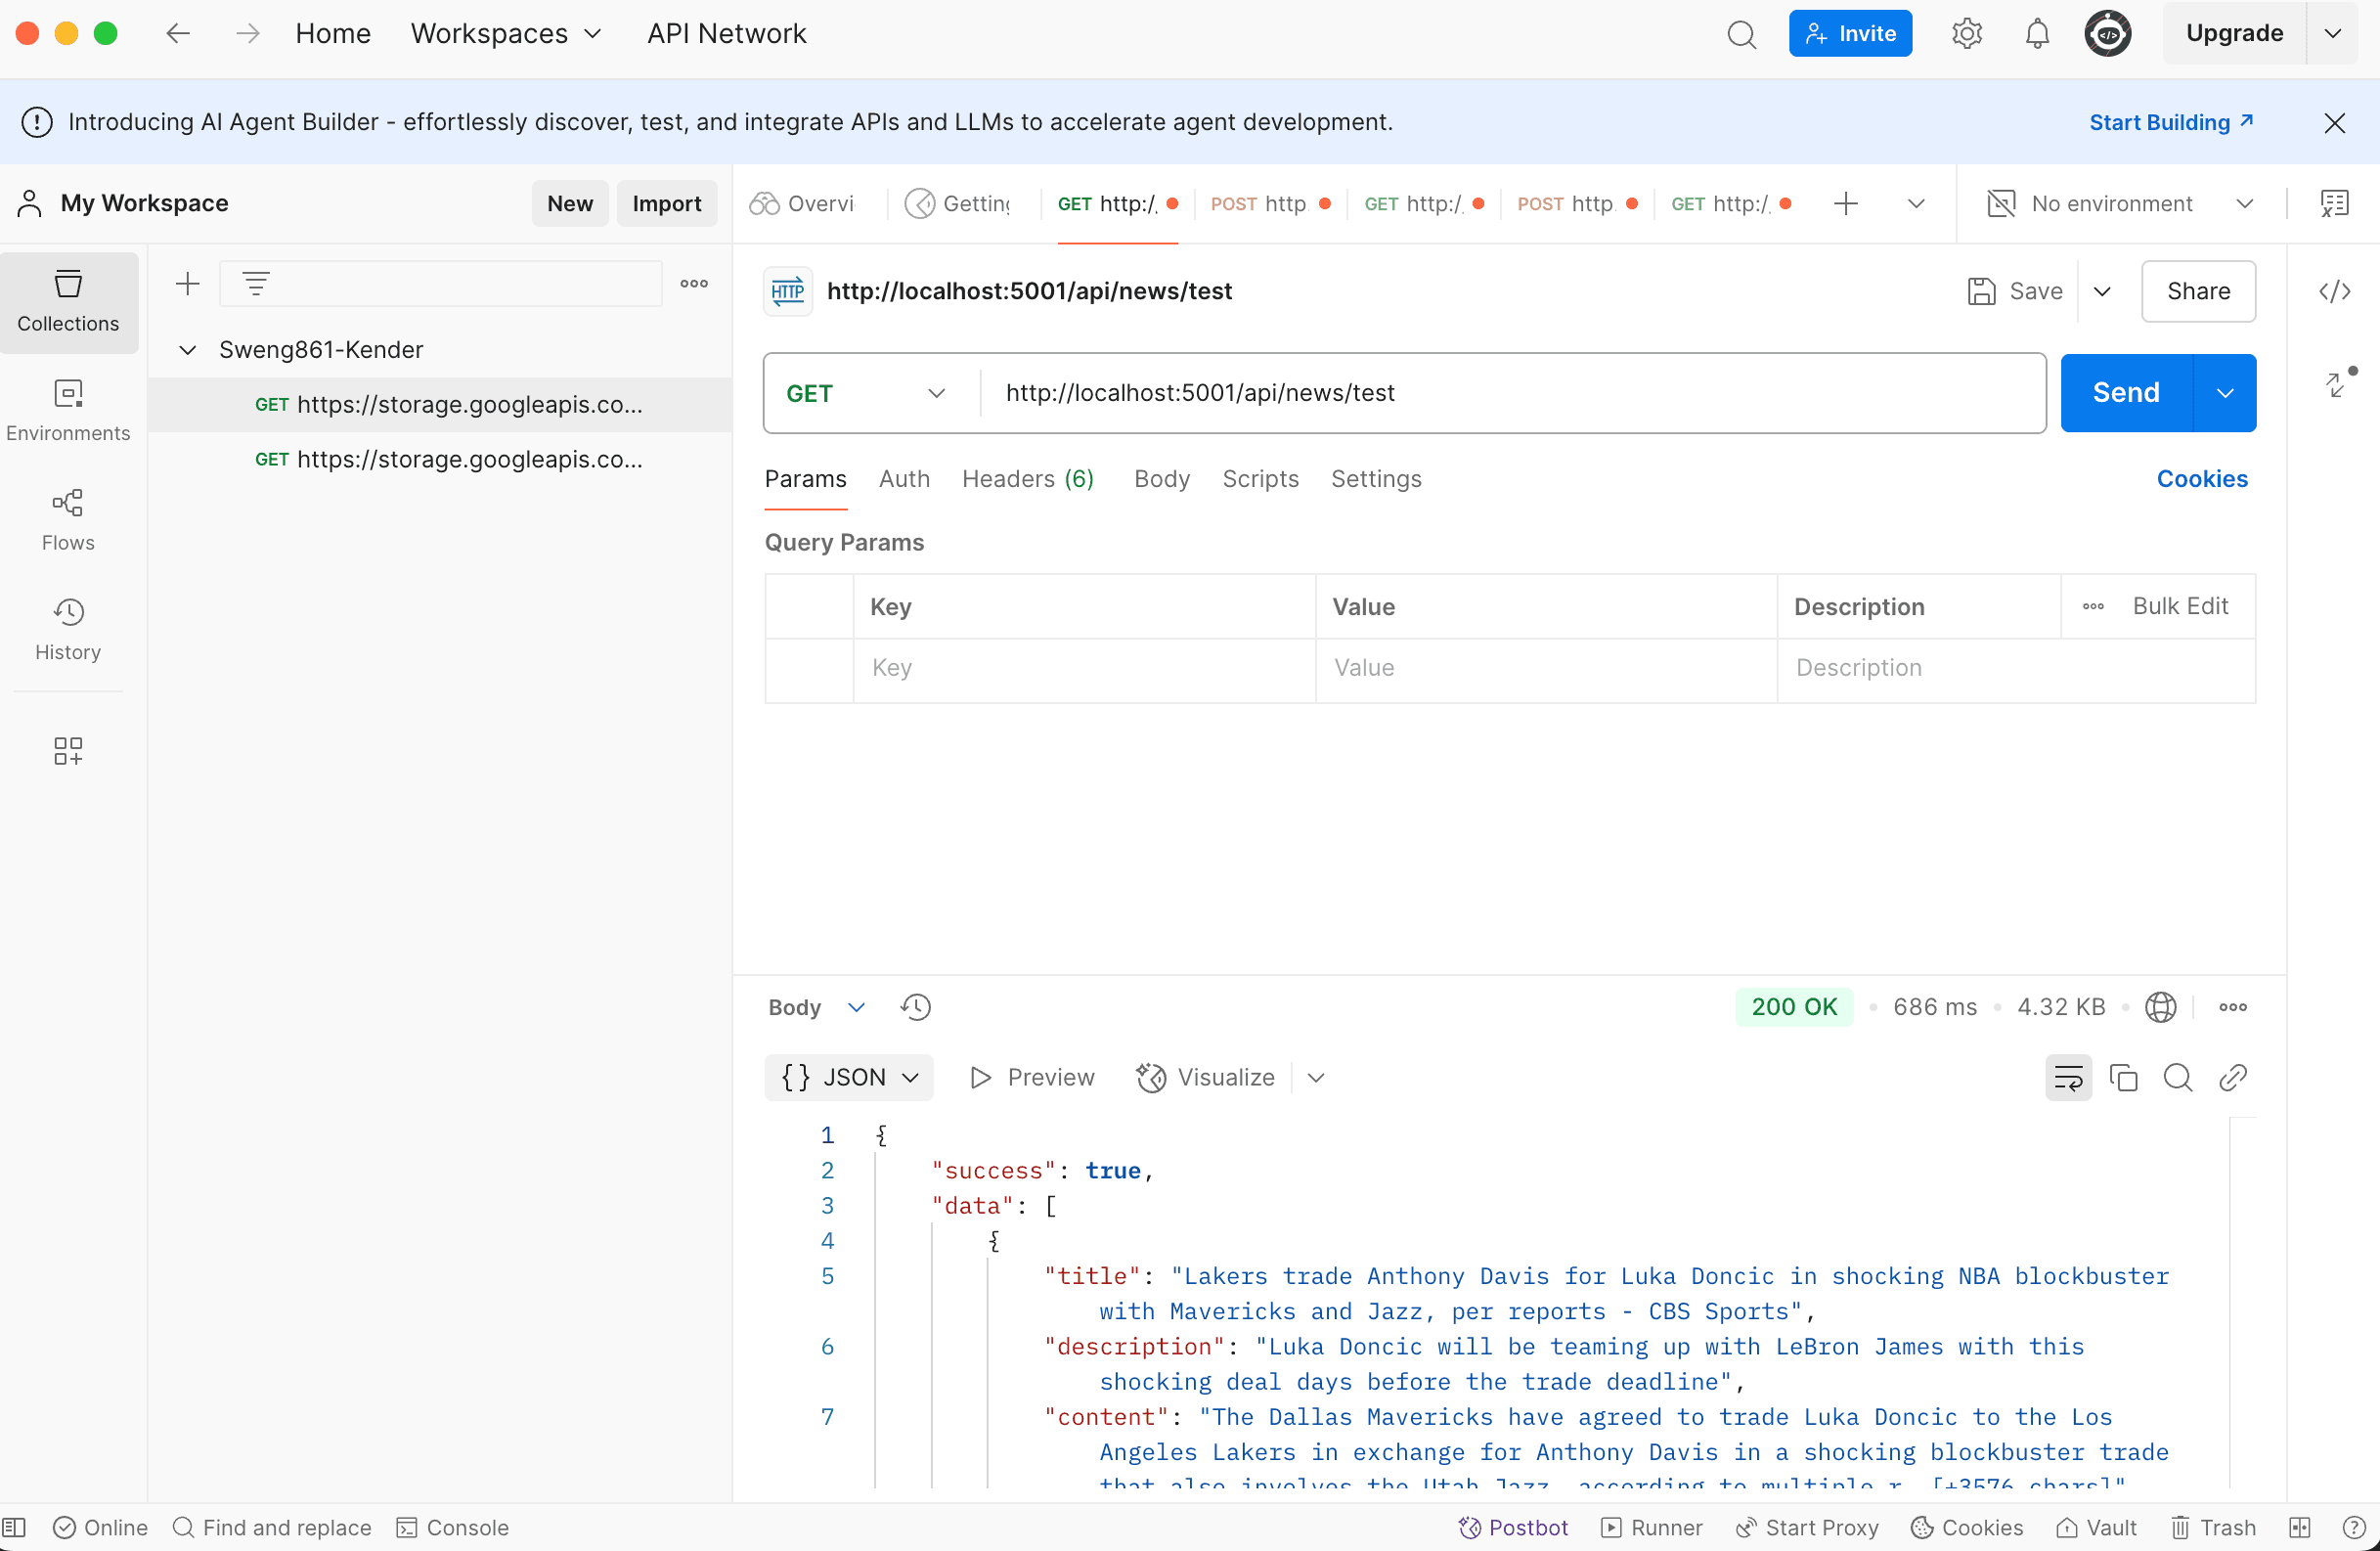Open the Save options dropdown arrow
Image resolution: width=2380 pixels, height=1551 pixels.
point(2102,292)
